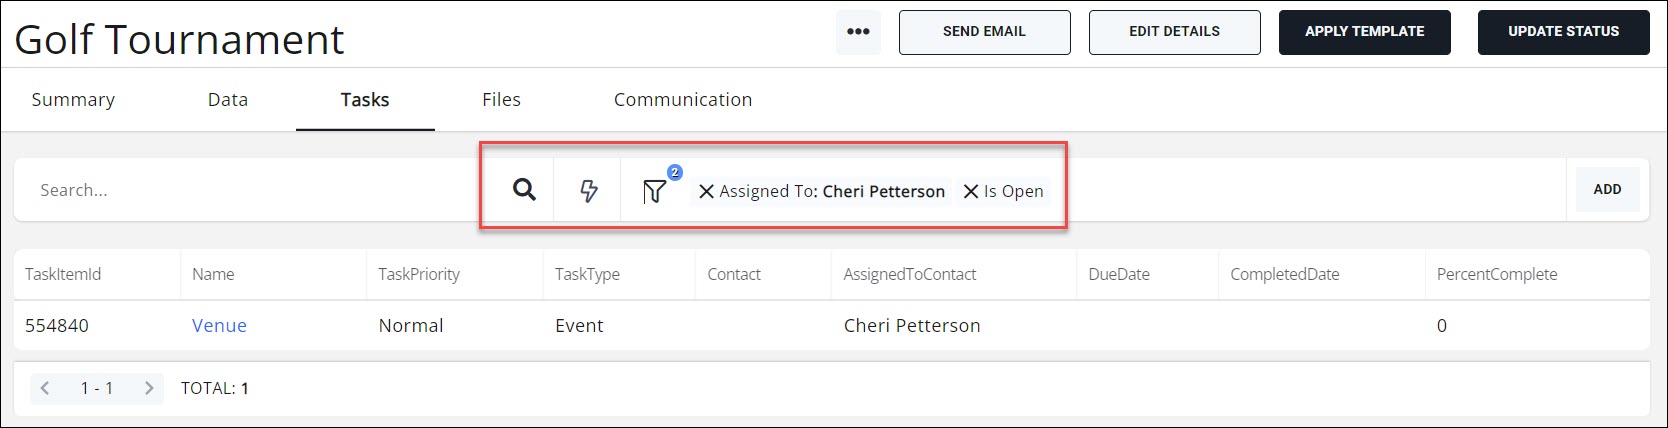Screen dimensions: 1668x428
Task: Remove the Assigned To Cheri Petterson filter
Action: point(706,191)
